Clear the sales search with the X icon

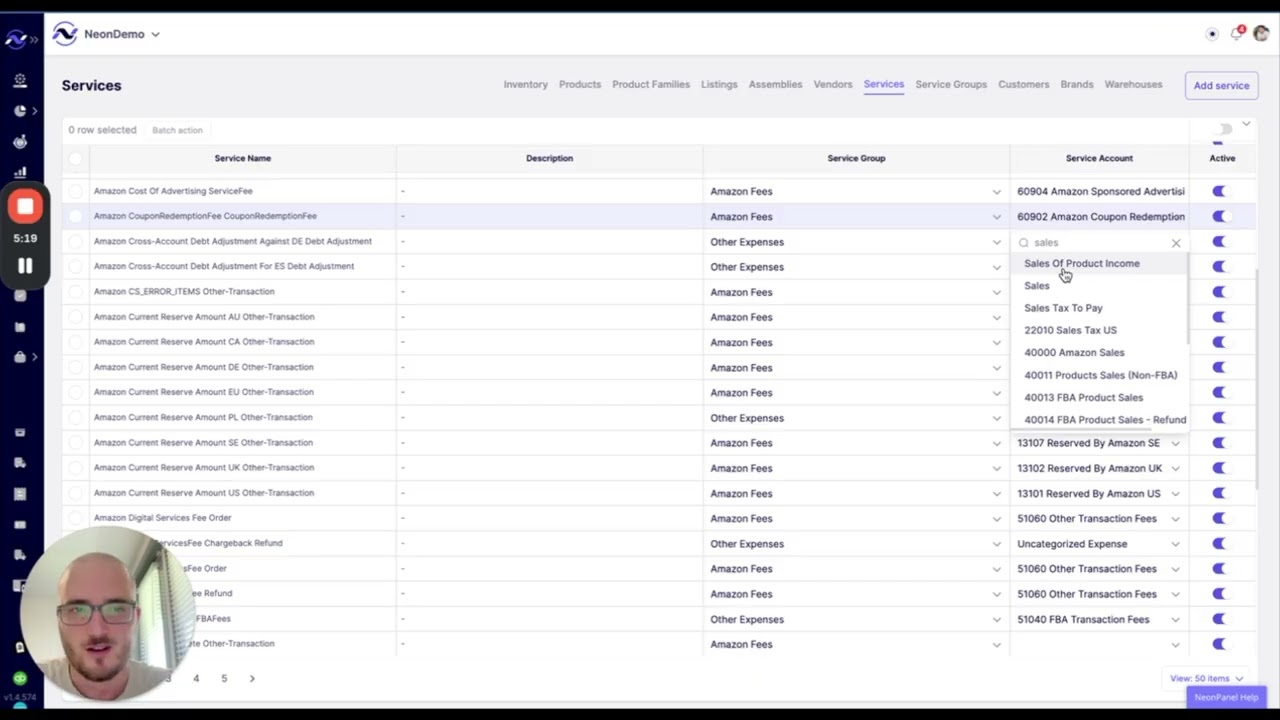tap(1176, 243)
